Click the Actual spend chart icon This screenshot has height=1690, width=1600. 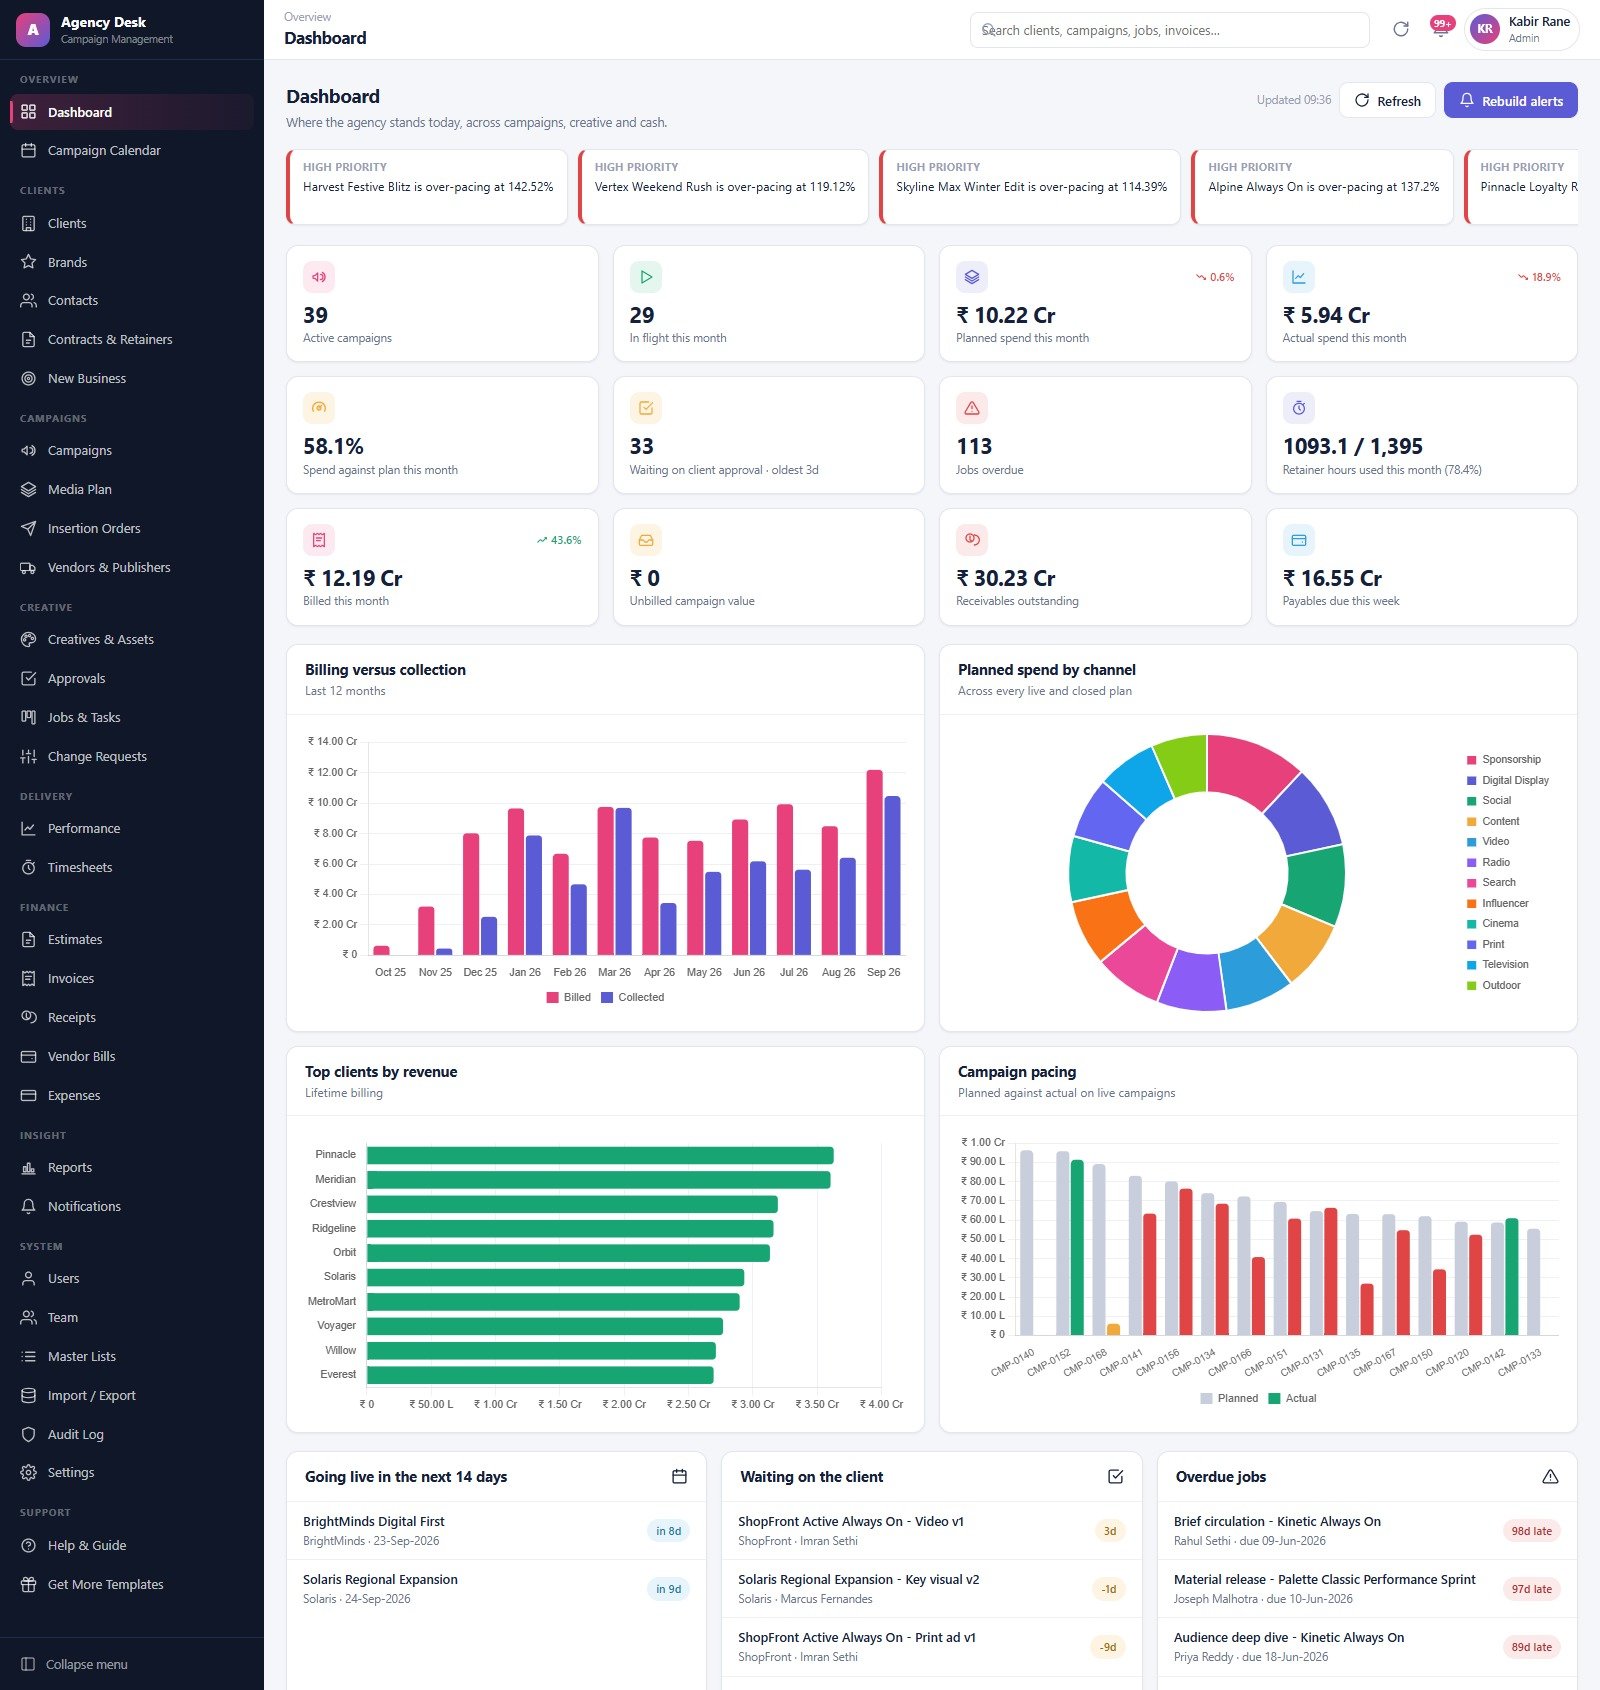coord(1299,277)
